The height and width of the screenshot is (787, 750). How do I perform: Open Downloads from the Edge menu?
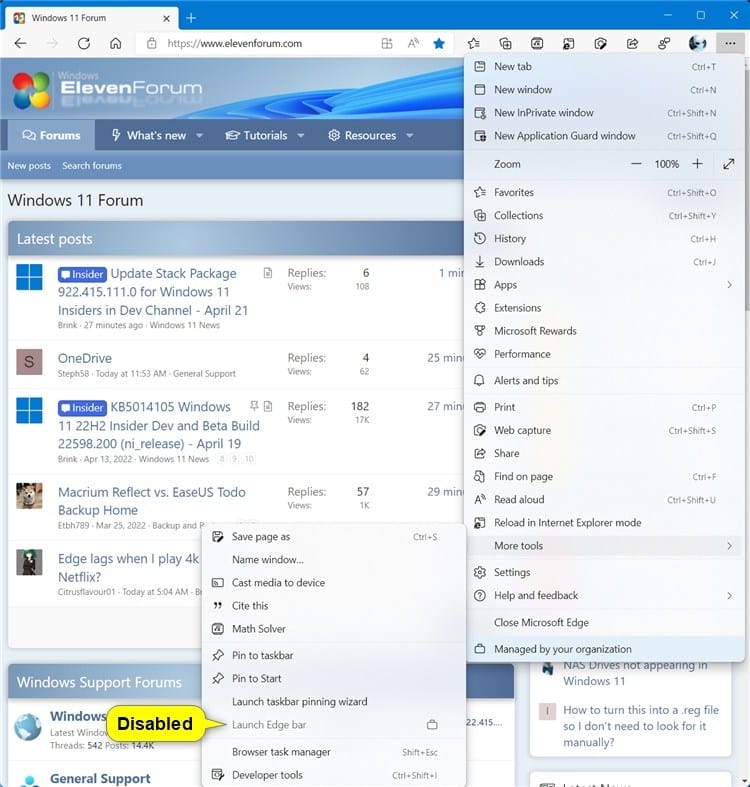click(604, 261)
